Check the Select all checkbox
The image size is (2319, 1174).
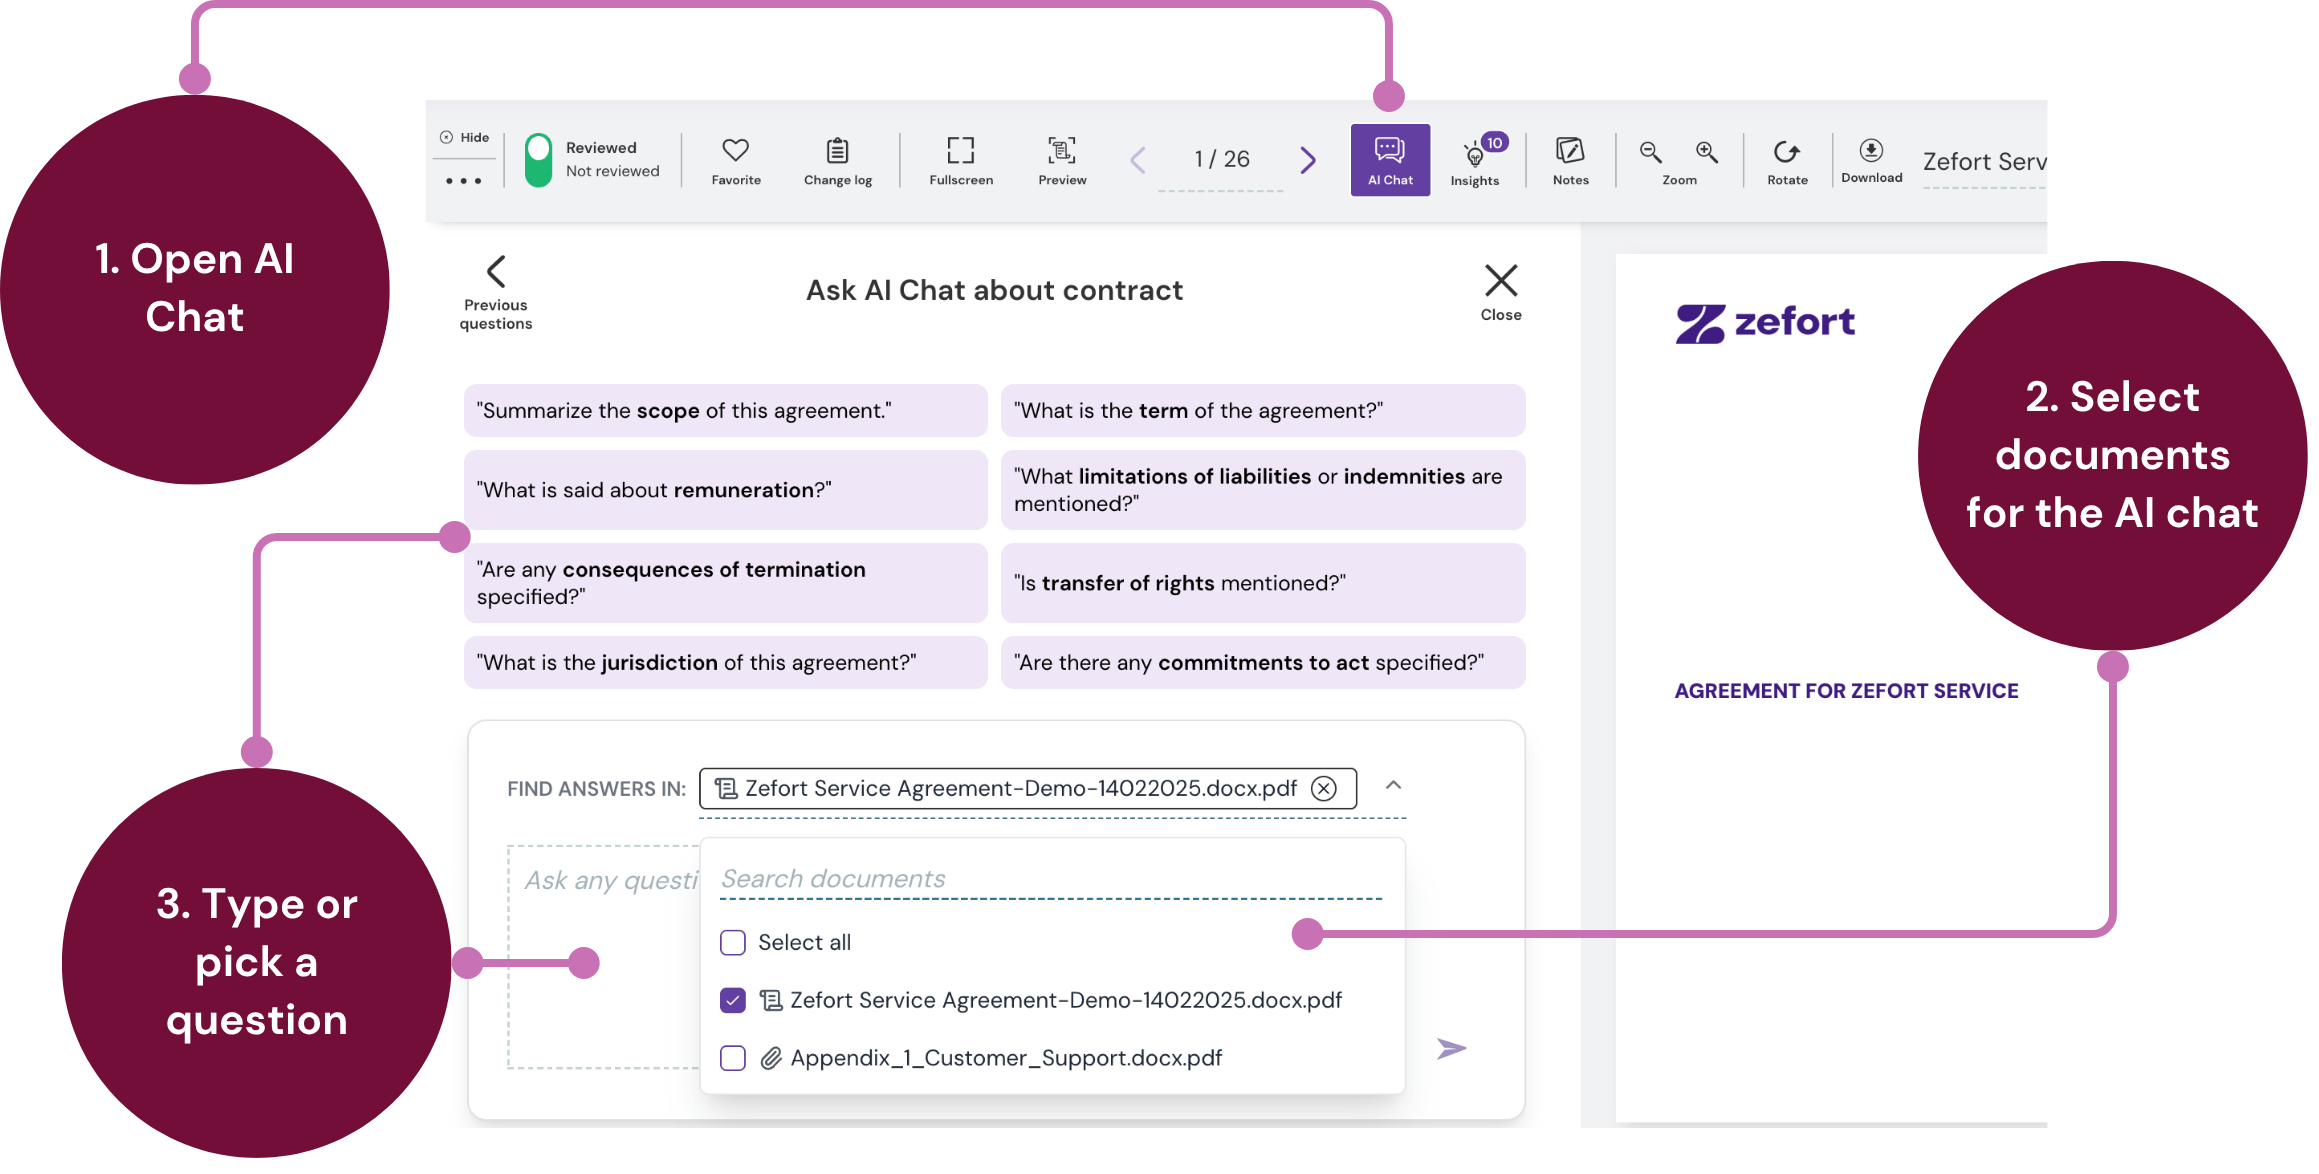tap(733, 943)
